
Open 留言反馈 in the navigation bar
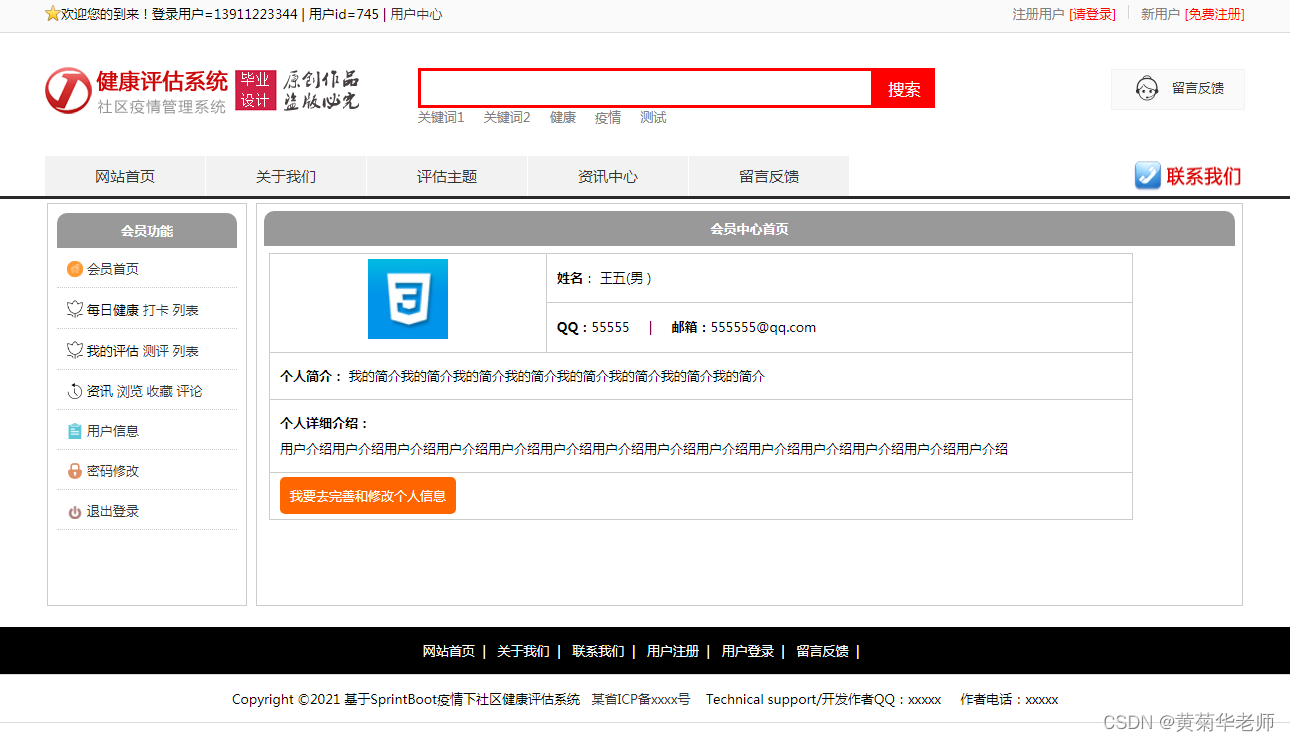pos(769,177)
